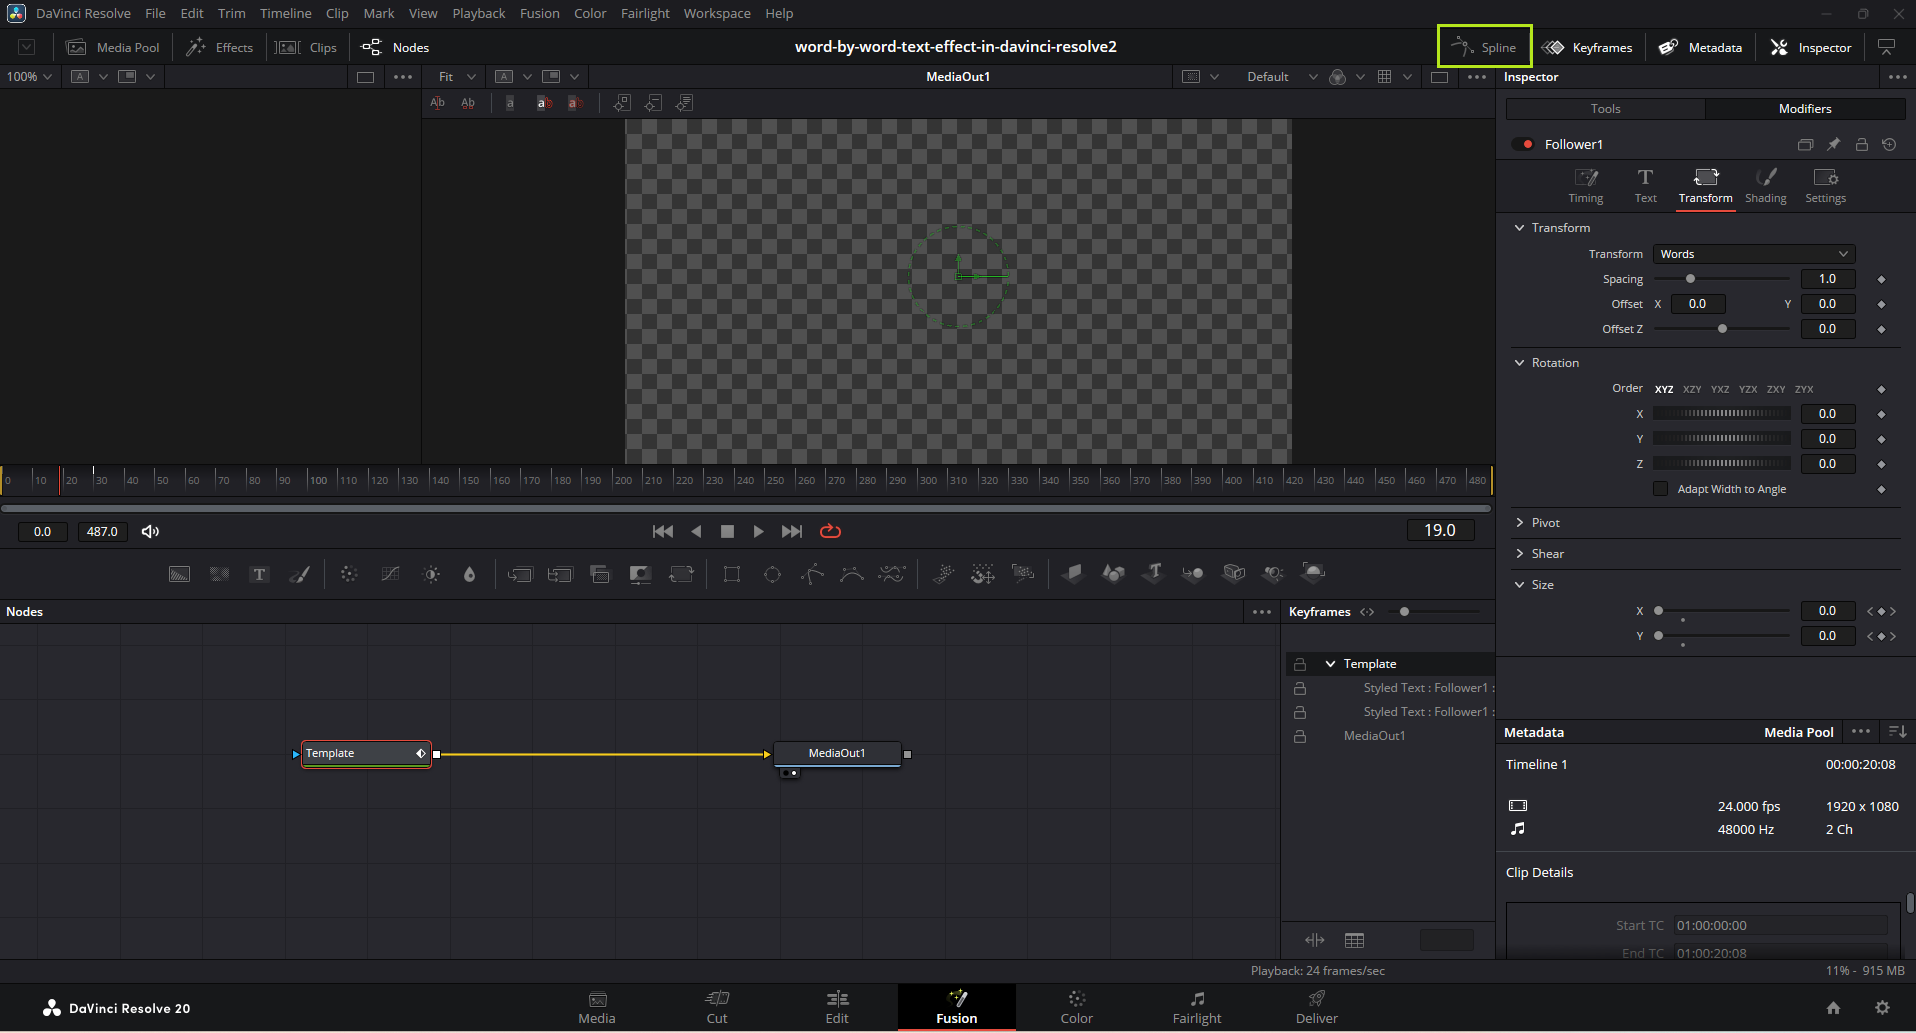Open the Fusion menu
This screenshot has width=1916, height=1033.
click(539, 13)
